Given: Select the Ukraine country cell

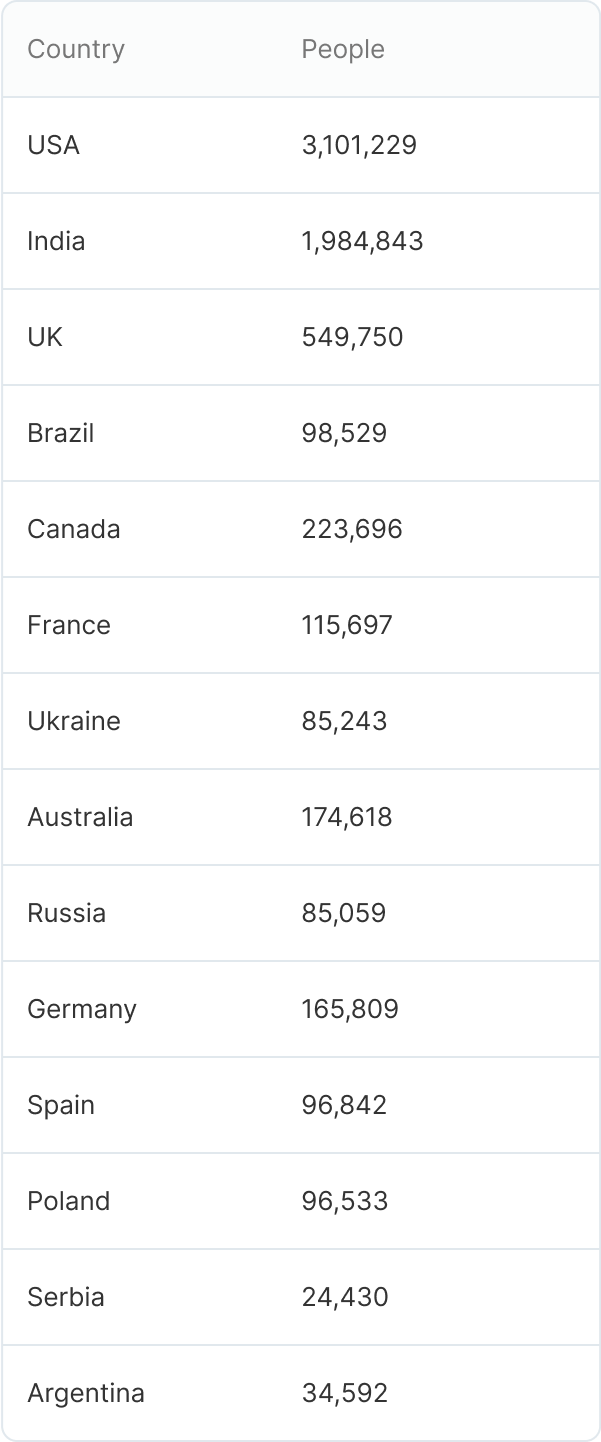Looking at the screenshot, I should (74, 721).
